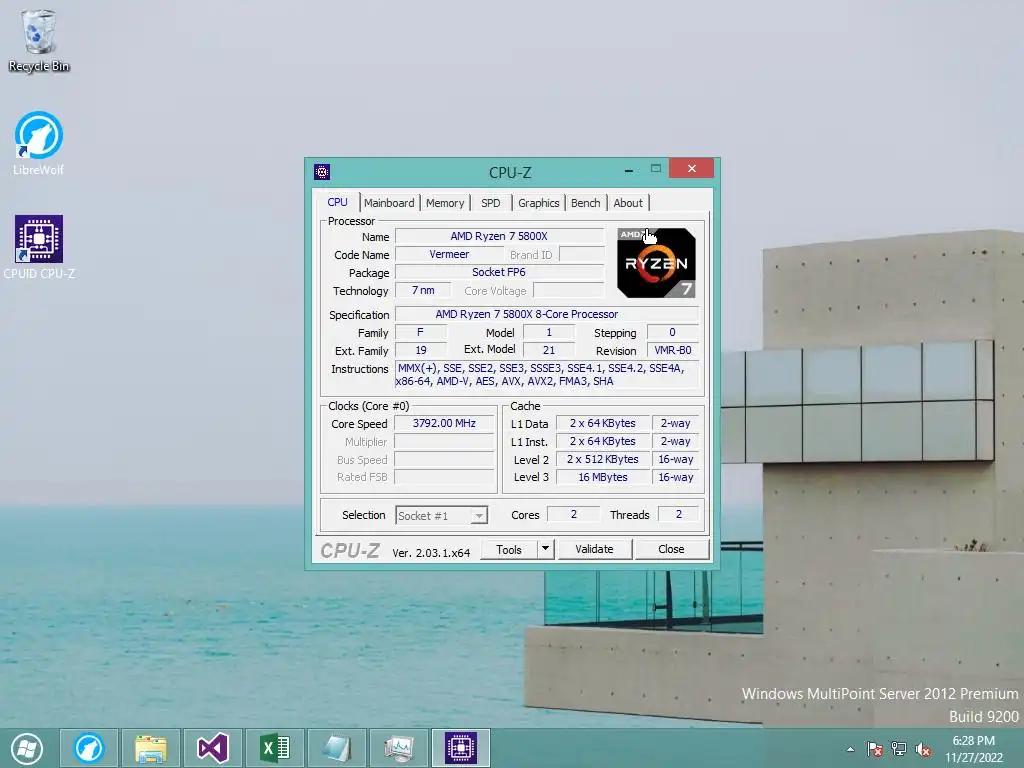Screen dimensions: 1024x768
Task: Click the version text Ver. 2.03.1.x64
Action: point(431,552)
